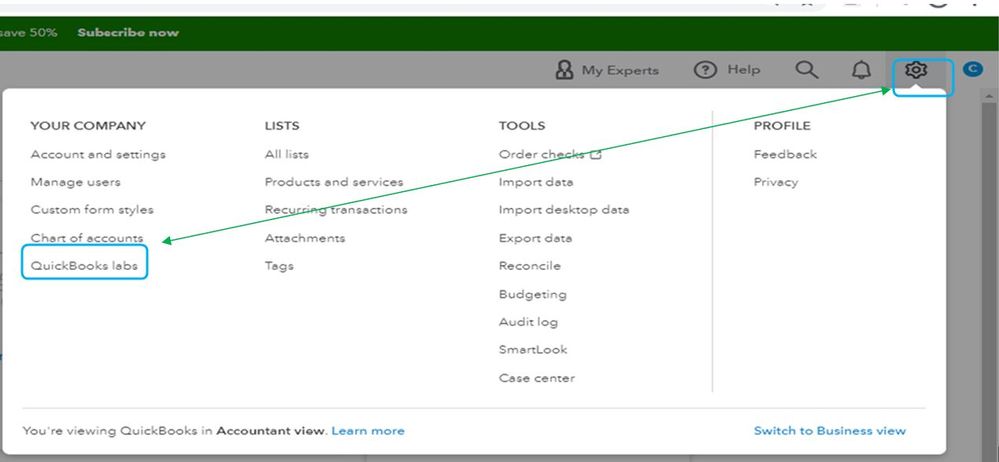The image size is (999, 462).
Task: Select Tags under Lists
Action: point(279,266)
